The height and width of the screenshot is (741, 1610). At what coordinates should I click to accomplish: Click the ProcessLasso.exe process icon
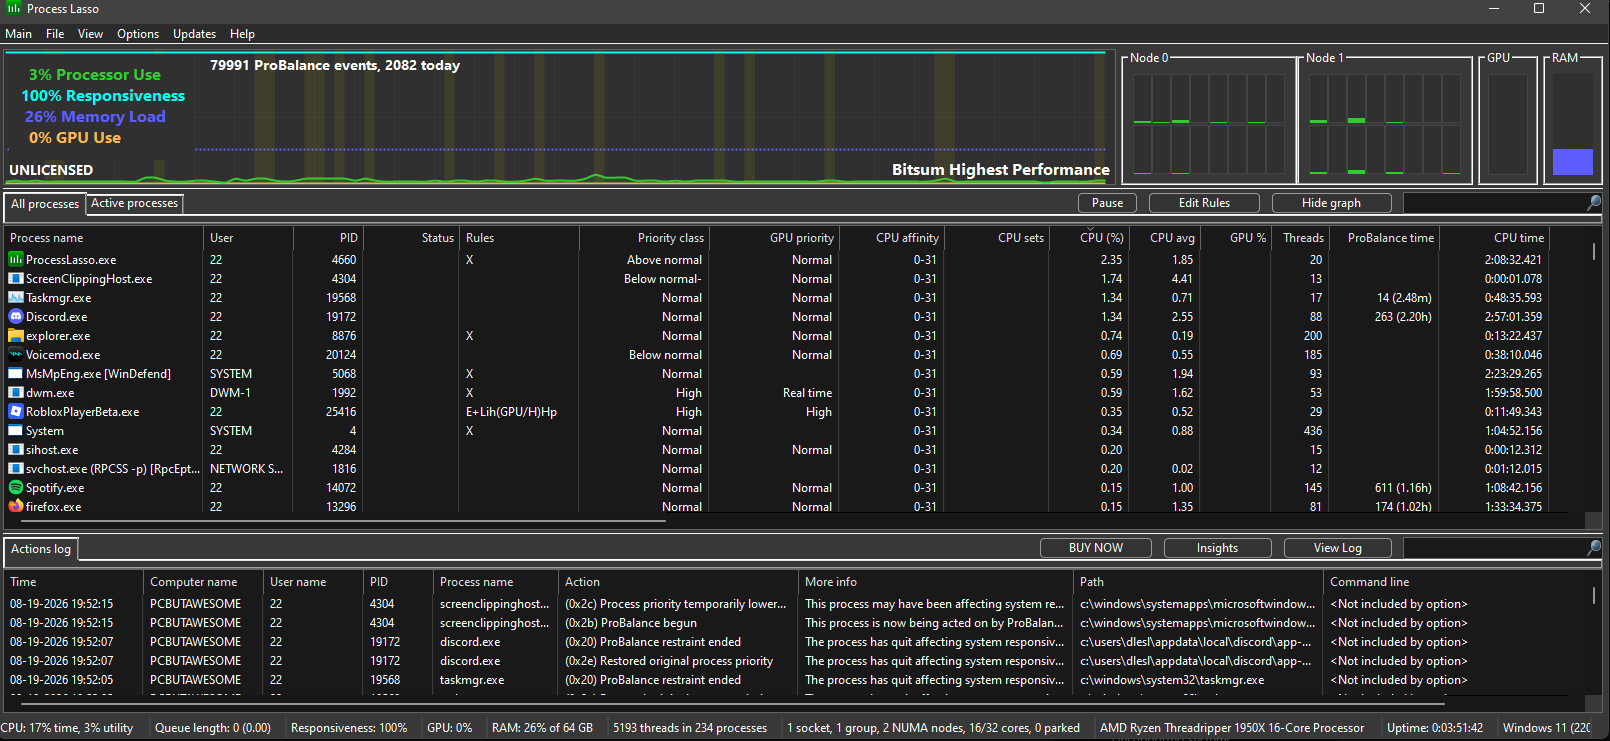coord(16,260)
